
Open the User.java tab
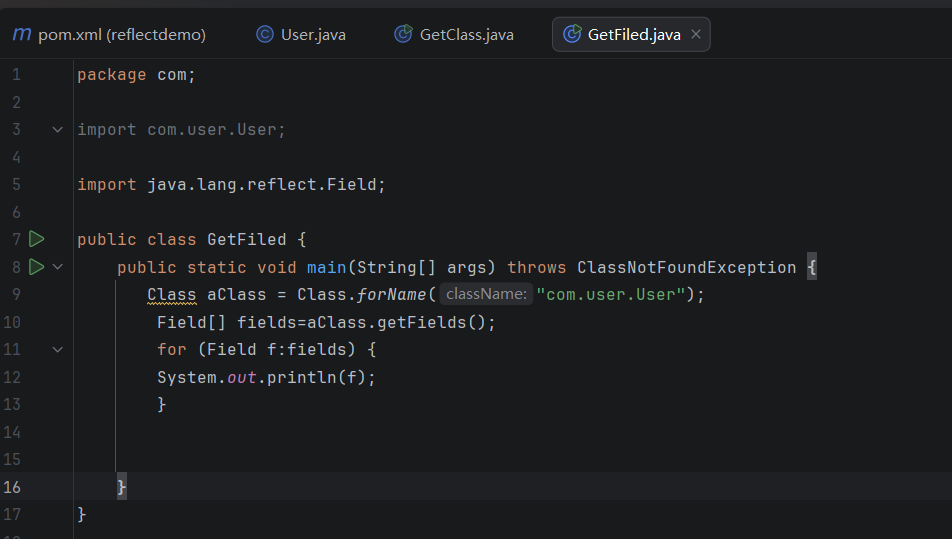point(301,35)
